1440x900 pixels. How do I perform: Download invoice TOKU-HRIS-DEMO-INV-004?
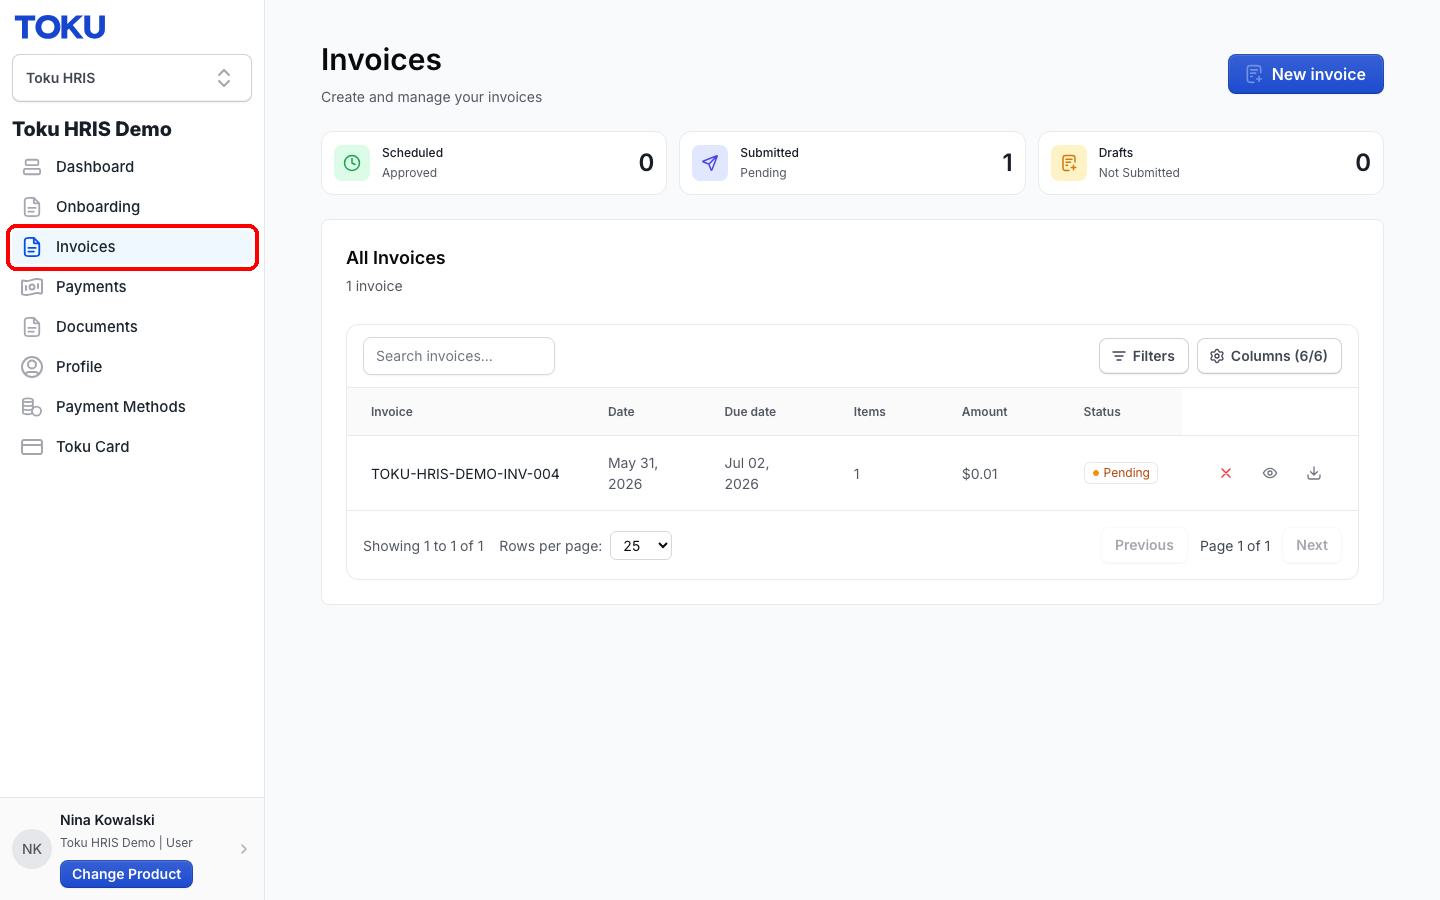coord(1314,473)
